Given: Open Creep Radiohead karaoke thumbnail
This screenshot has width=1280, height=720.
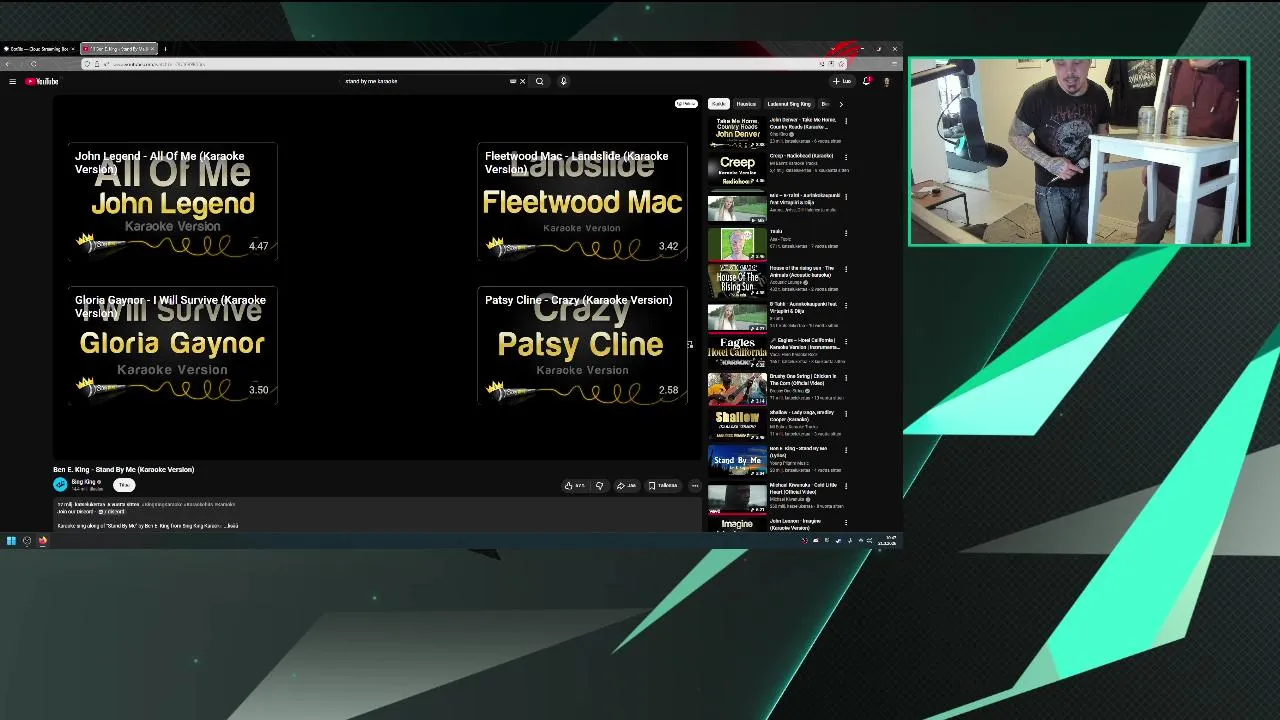Looking at the screenshot, I should tap(737, 169).
